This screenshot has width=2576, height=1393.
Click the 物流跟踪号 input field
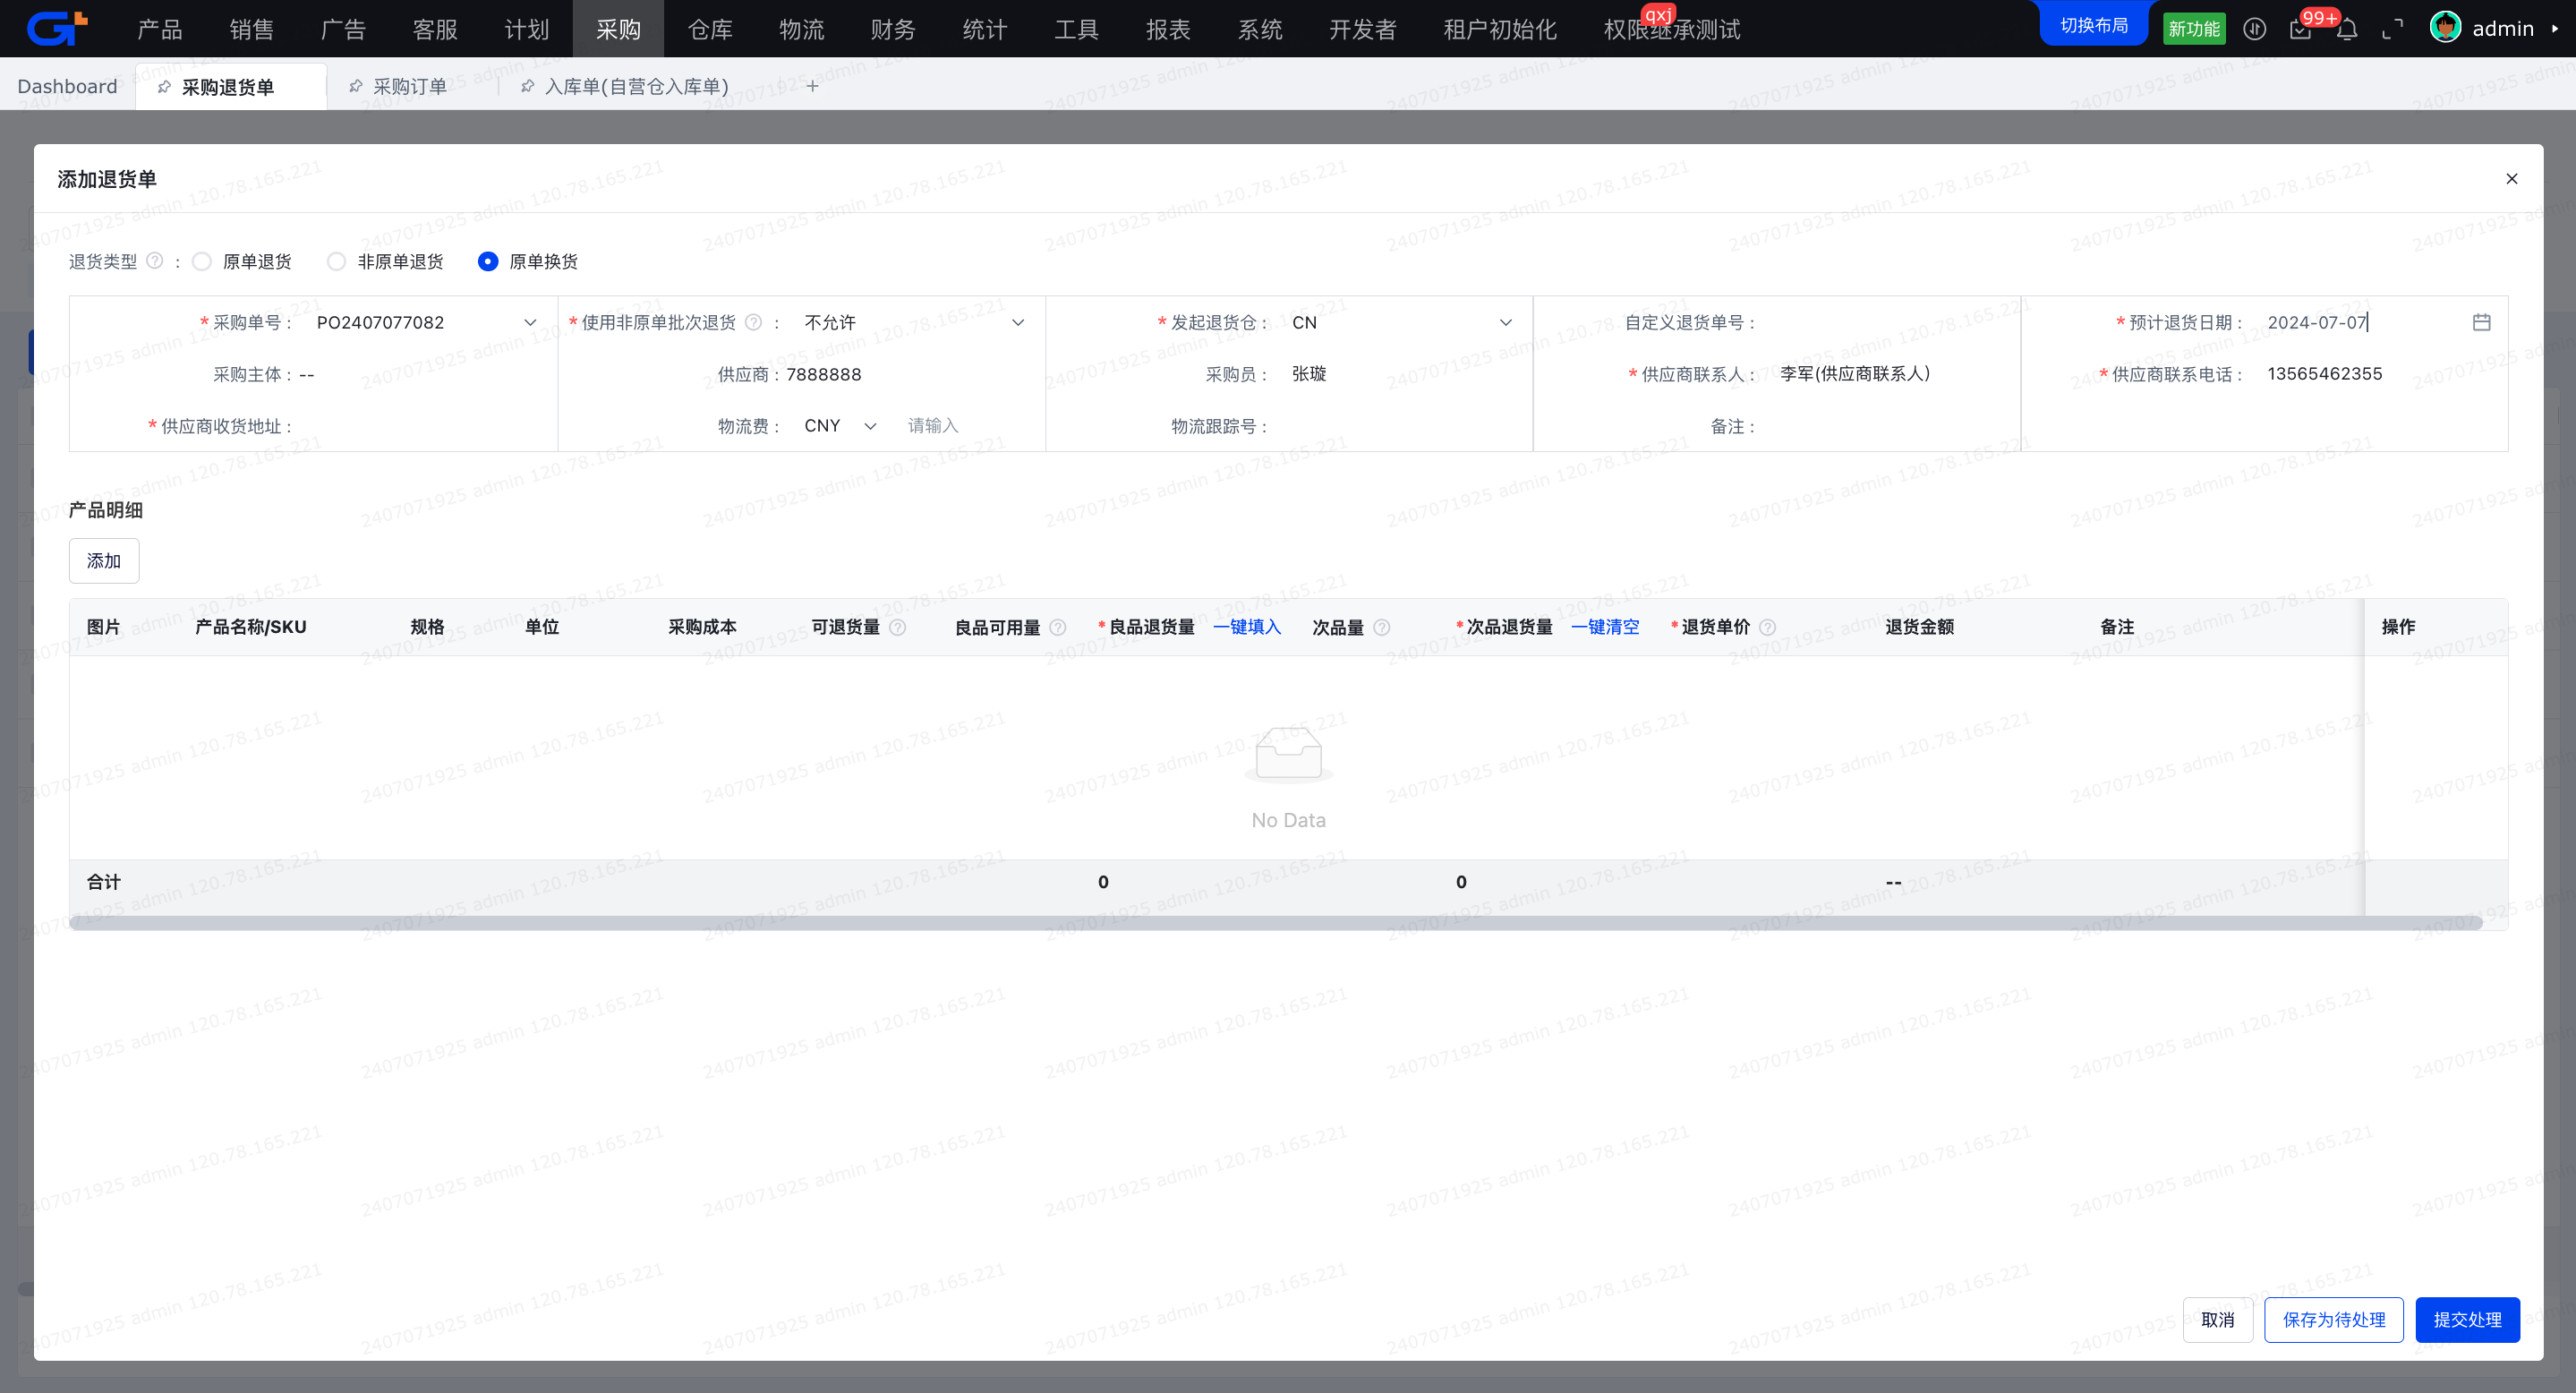point(1400,426)
